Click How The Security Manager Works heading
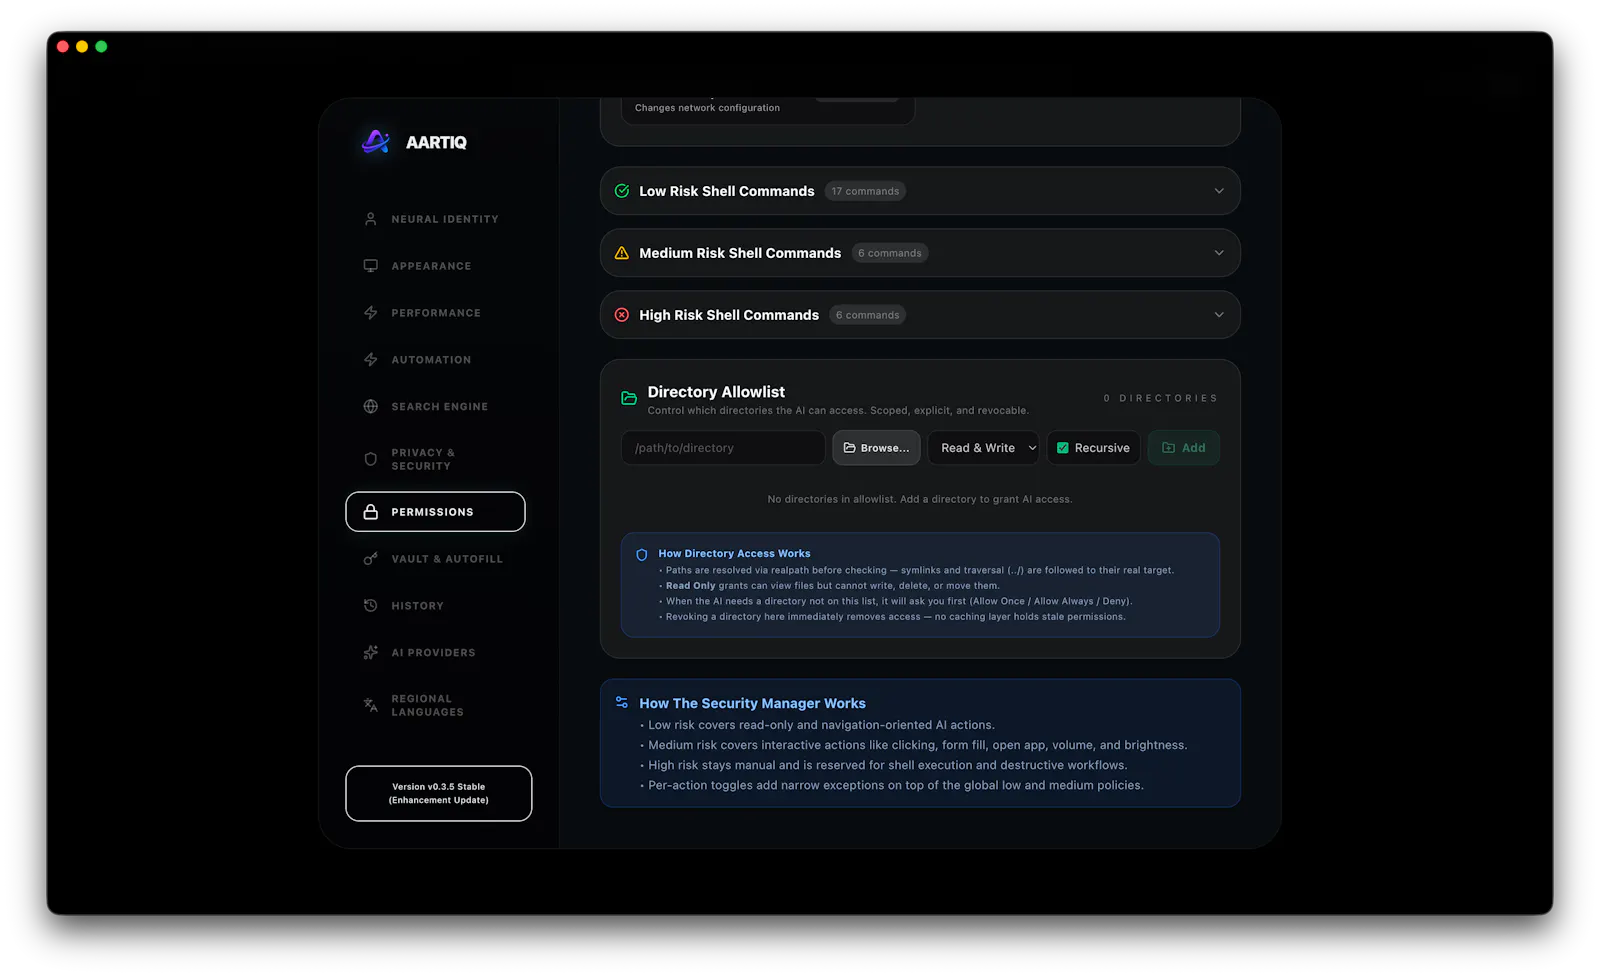Screen dimensions: 1600x977 pos(752,704)
